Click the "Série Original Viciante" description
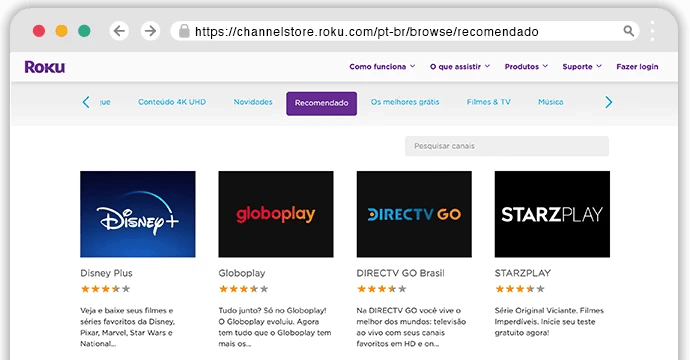This screenshot has height=360, width=690. click(x=549, y=322)
